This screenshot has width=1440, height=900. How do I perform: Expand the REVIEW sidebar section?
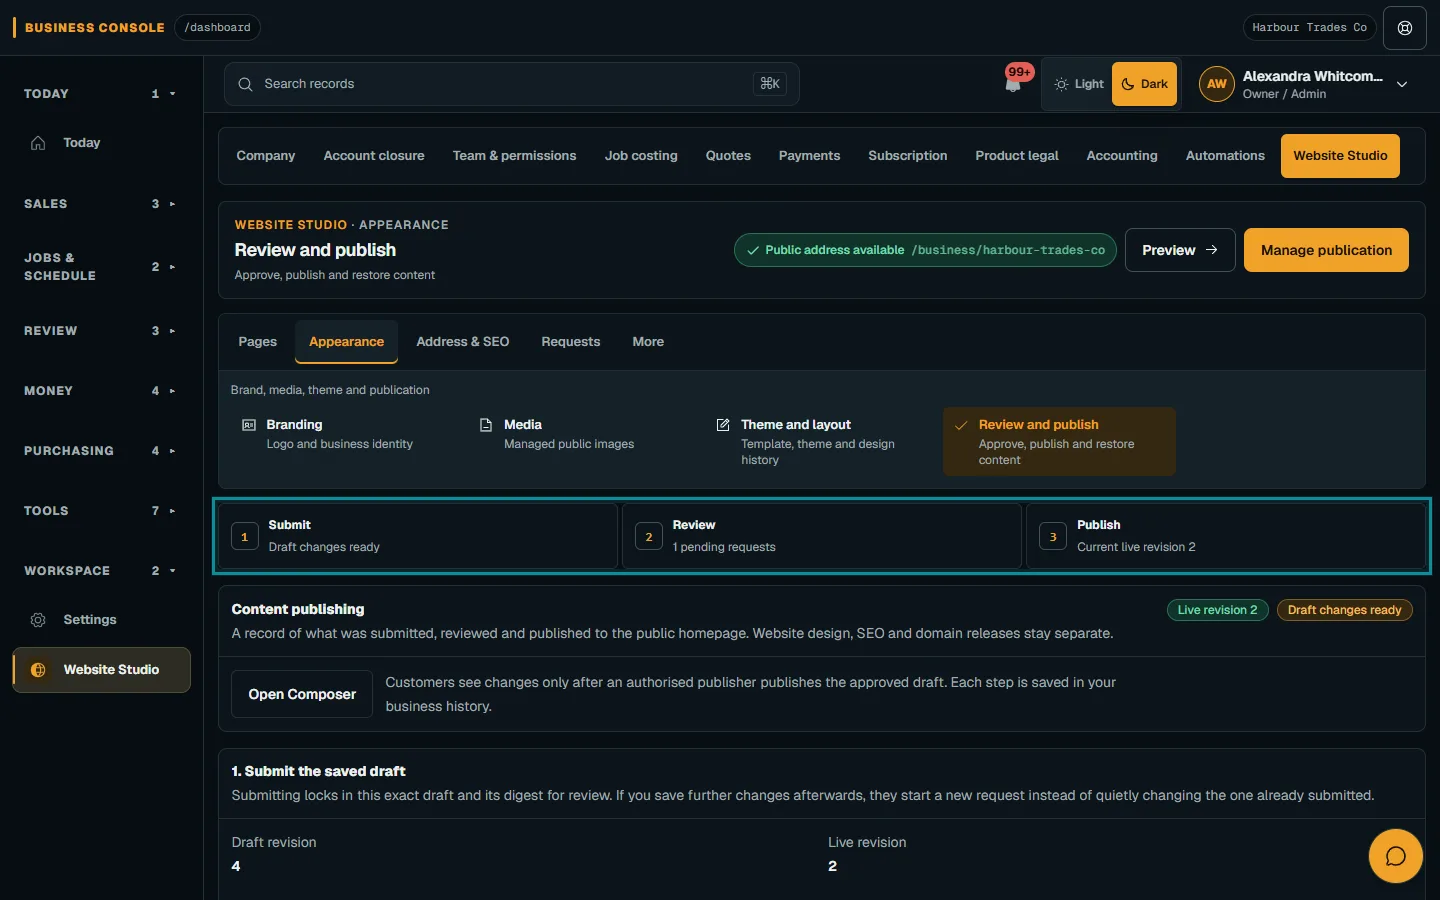coord(101,331)
